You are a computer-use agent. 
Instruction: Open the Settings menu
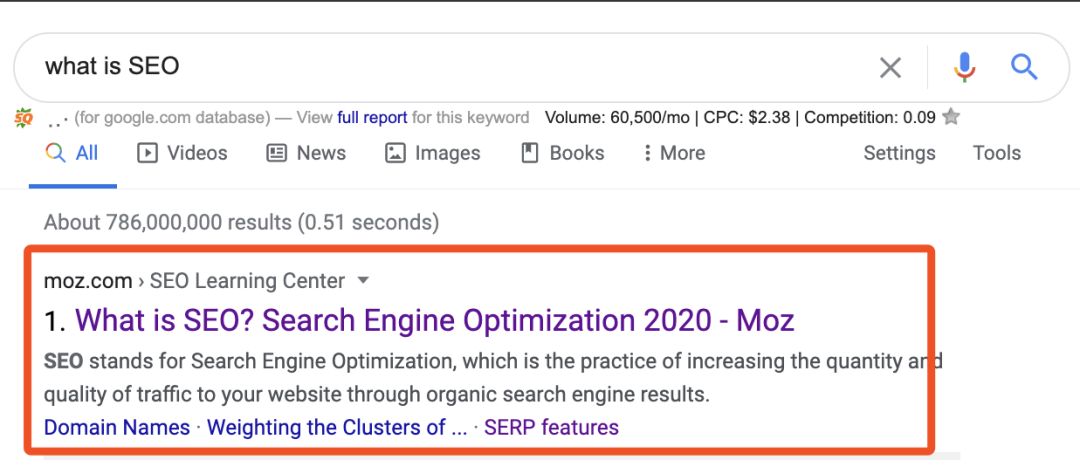click(900, 153)
